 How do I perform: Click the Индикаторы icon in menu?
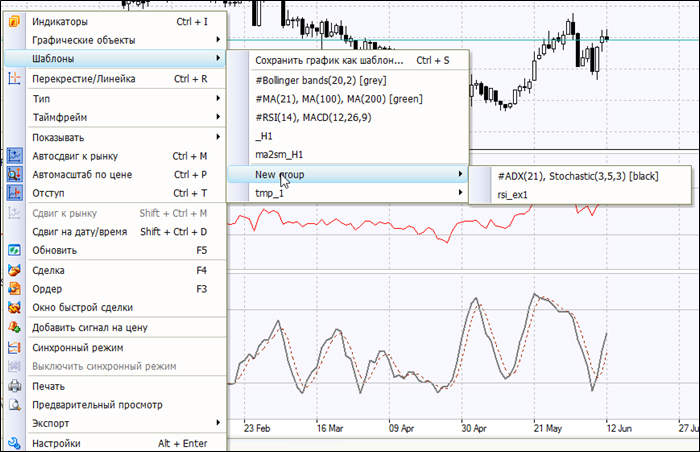14,21
